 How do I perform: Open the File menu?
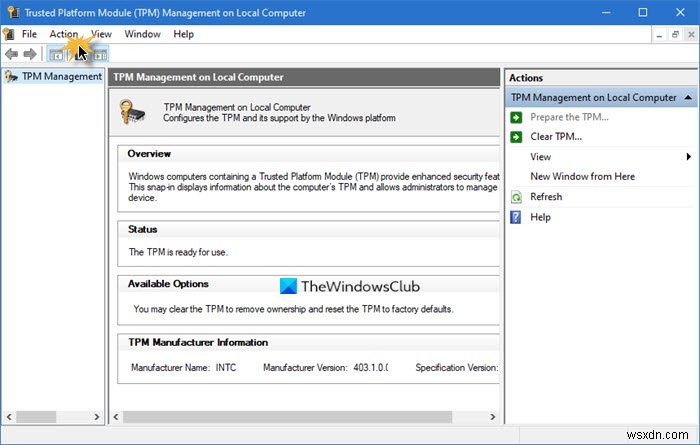(29, 34)
